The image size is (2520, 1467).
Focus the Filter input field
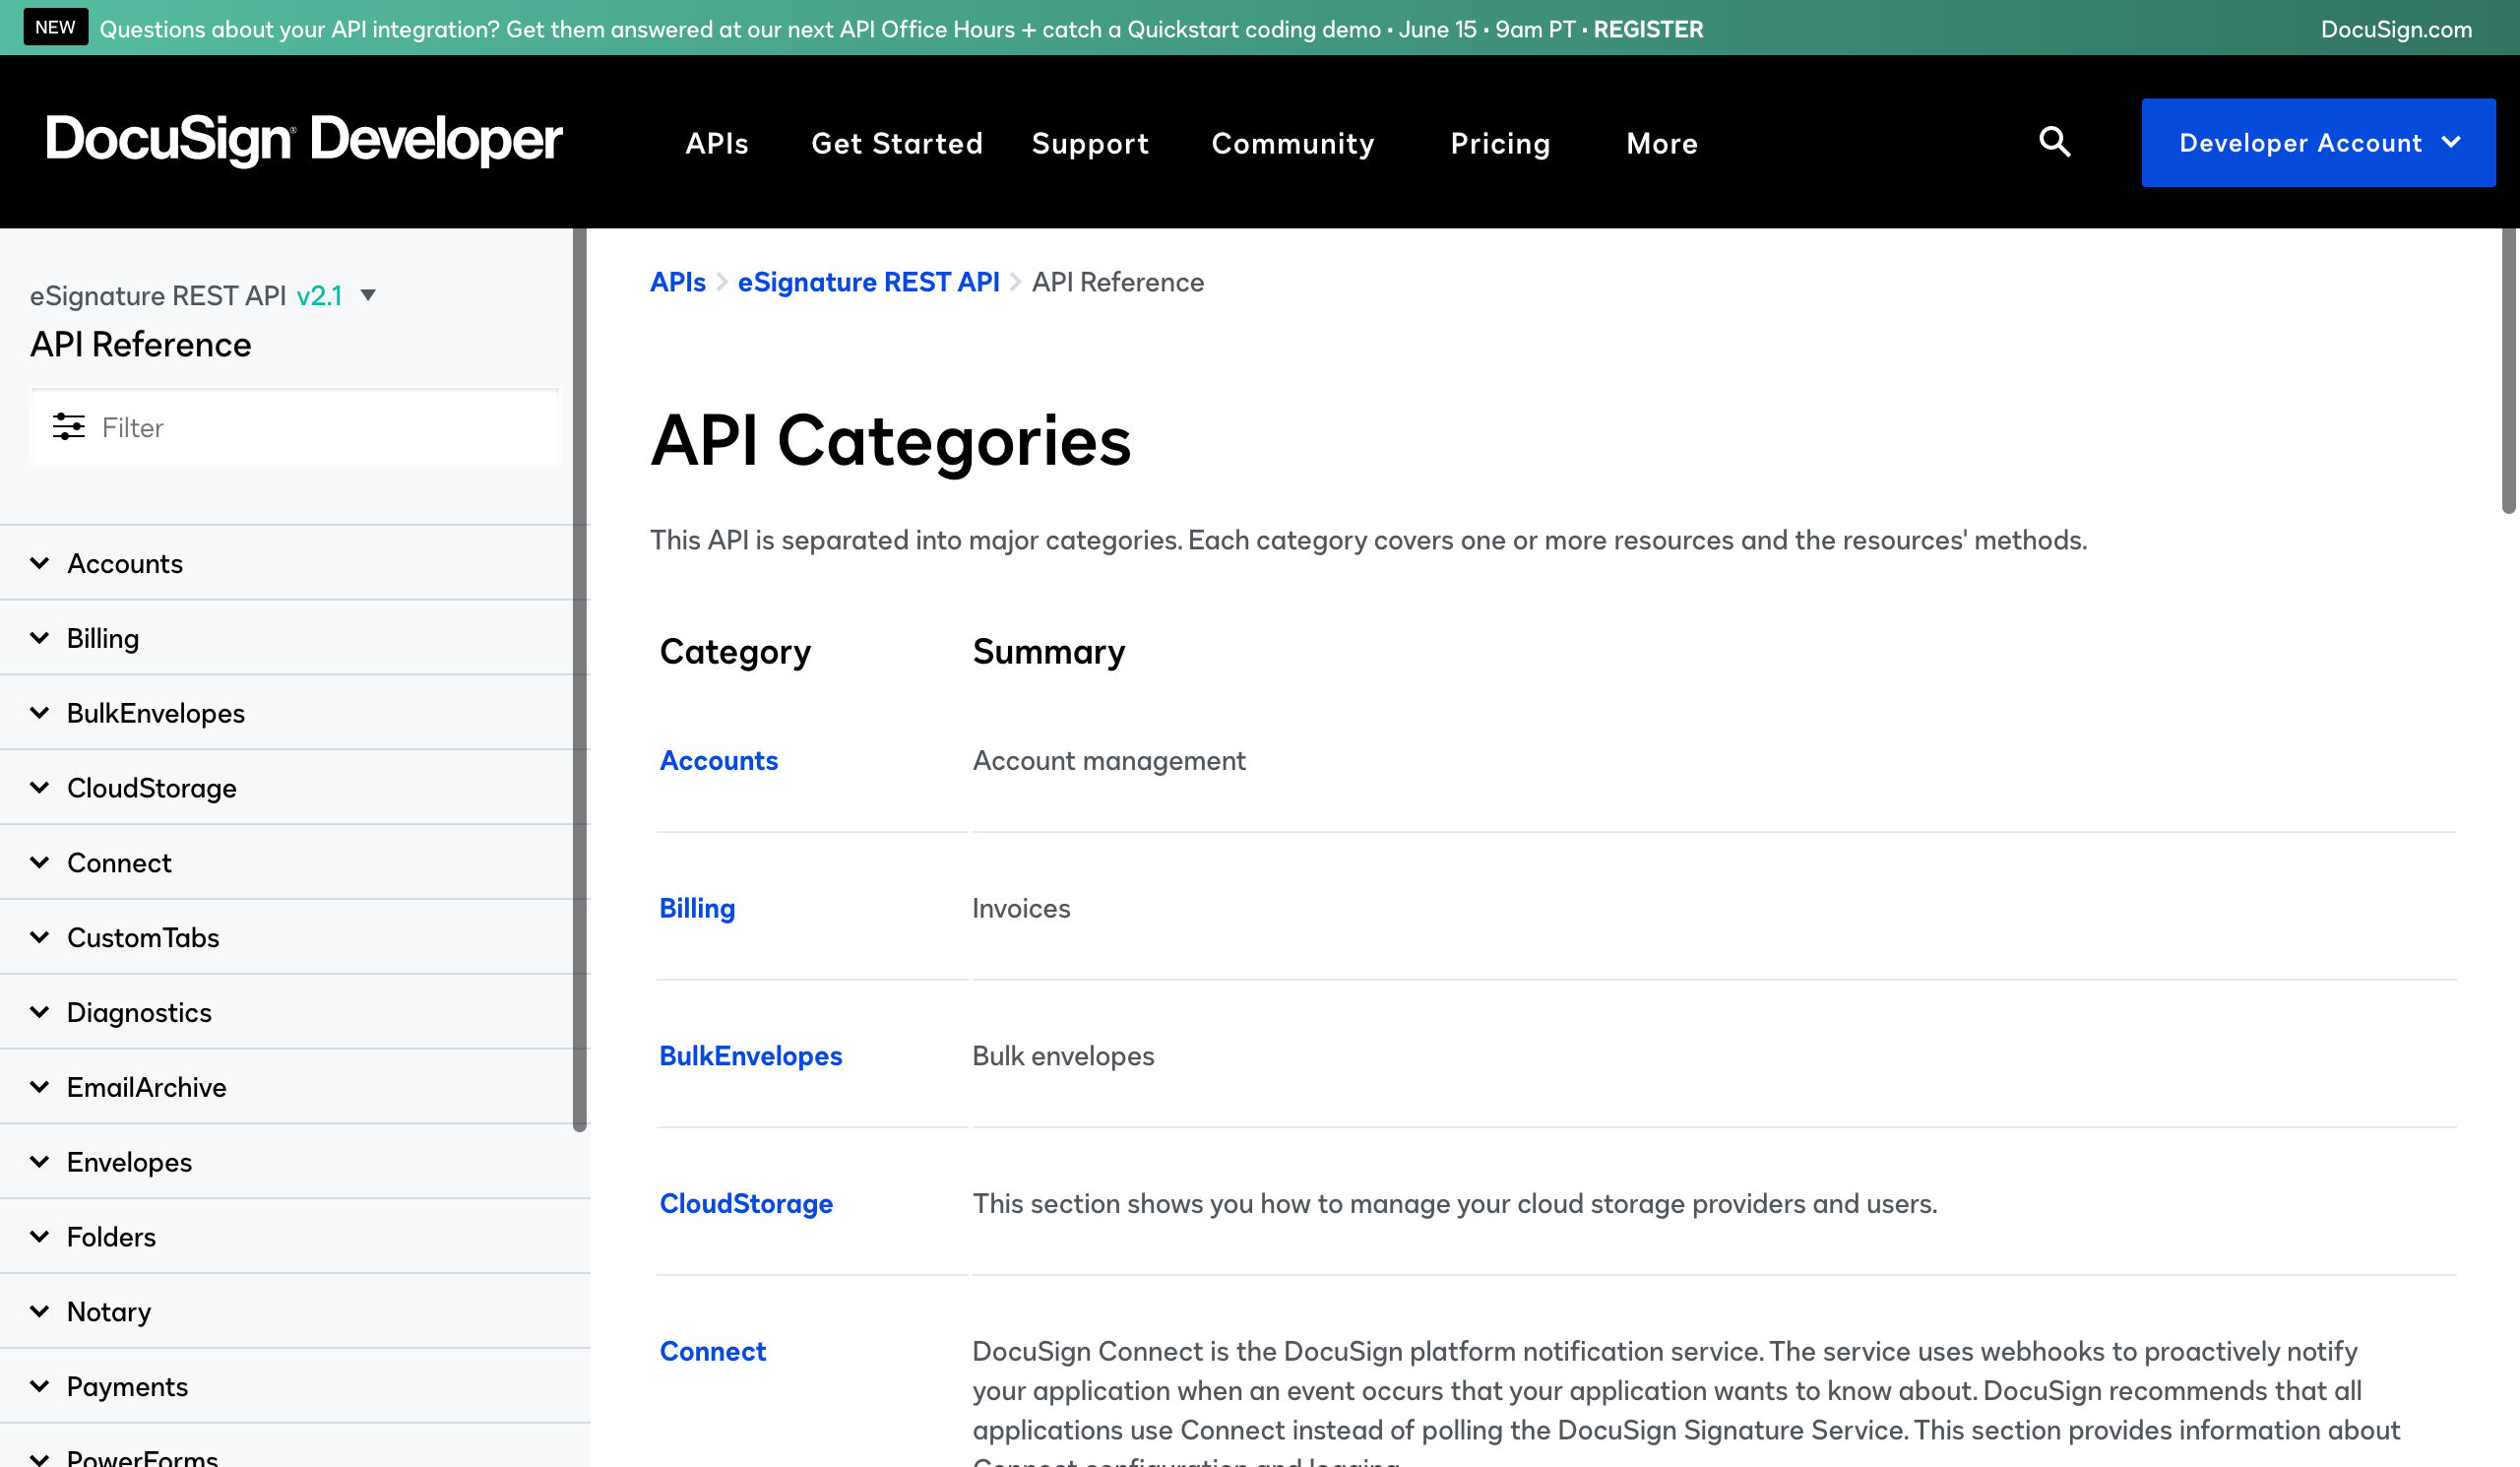click(320, 428)
